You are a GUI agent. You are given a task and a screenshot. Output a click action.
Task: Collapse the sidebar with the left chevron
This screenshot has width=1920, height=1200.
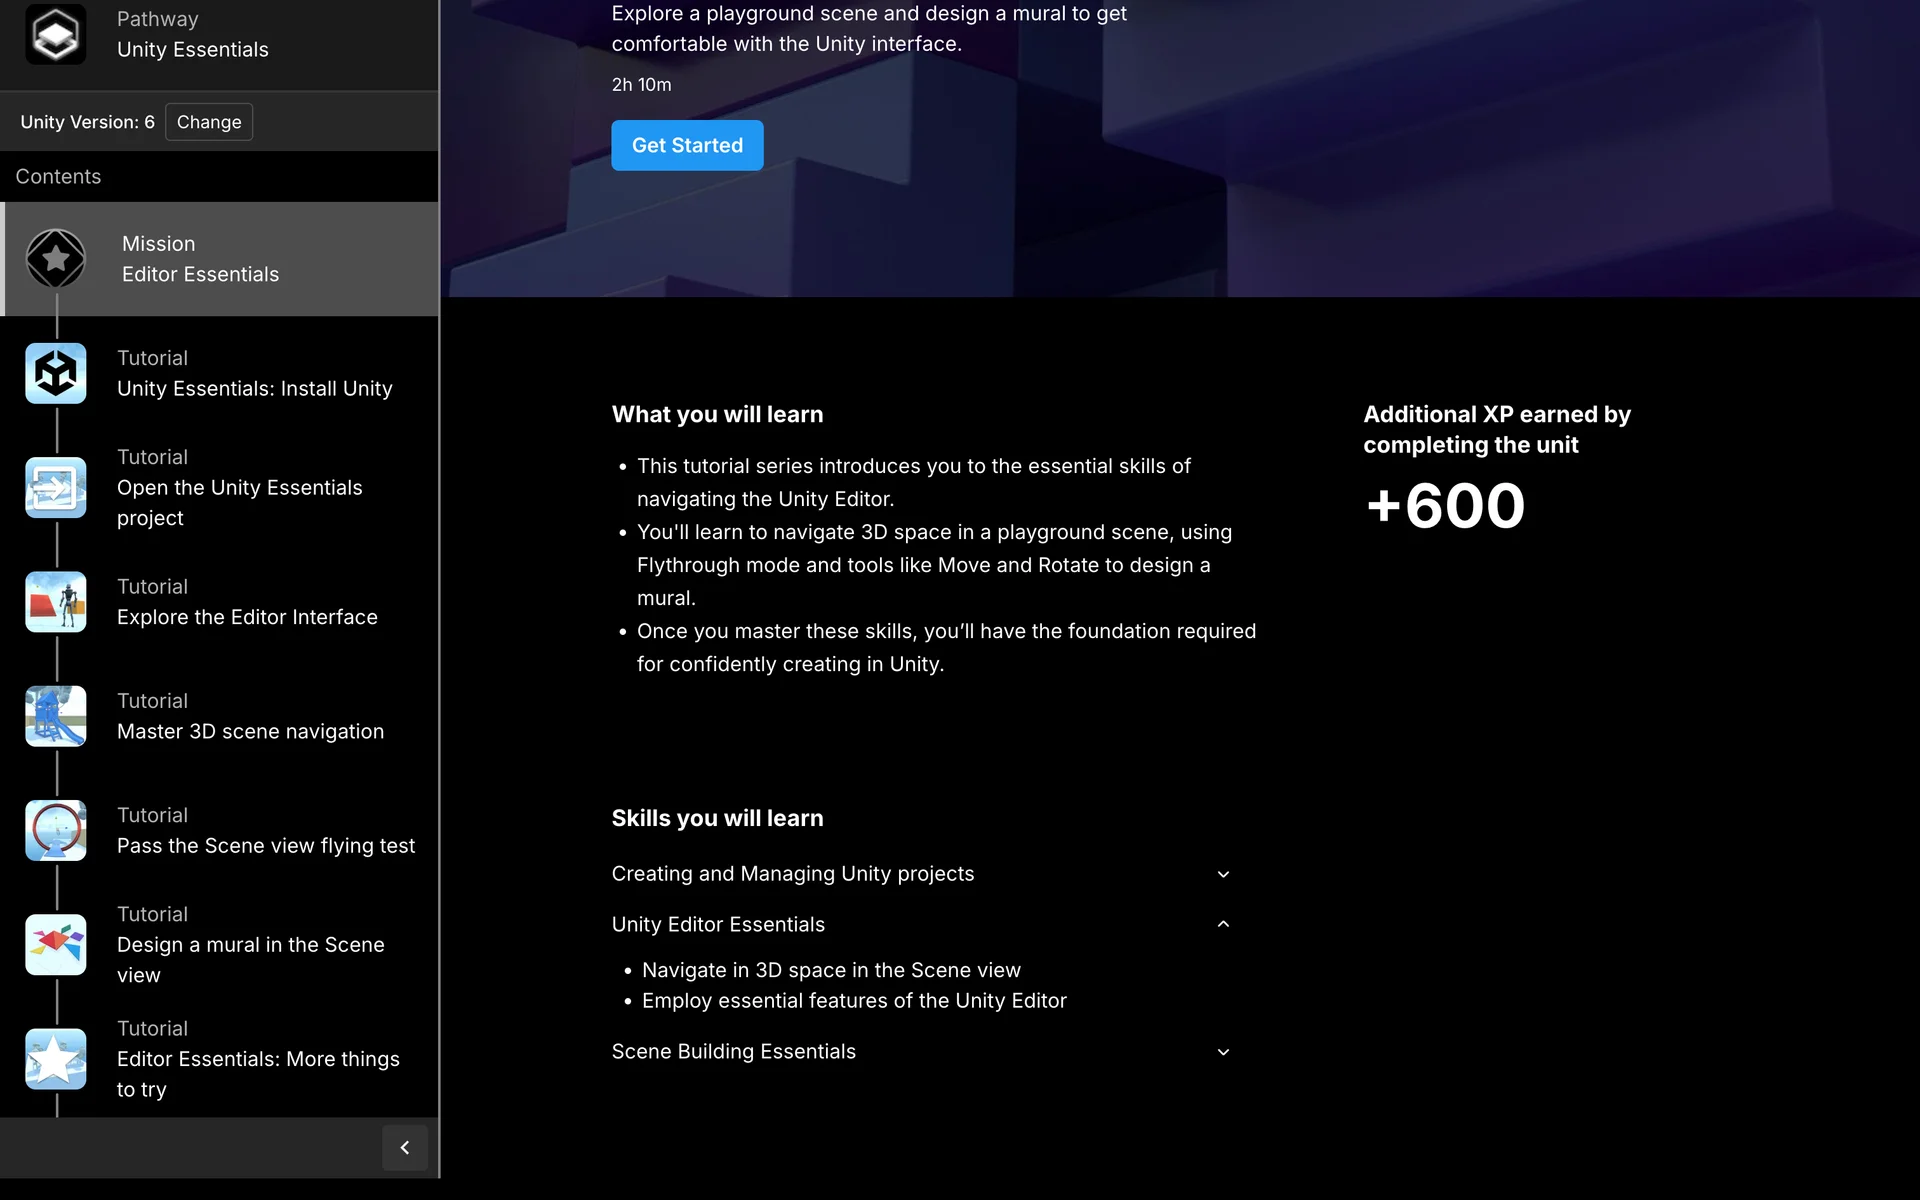405,1147
